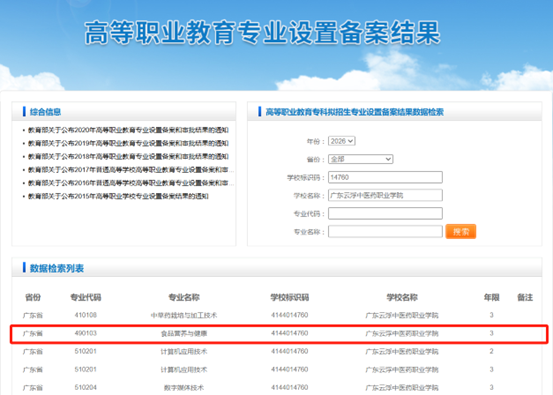Click 广东云浮中医药职业学院 in the 510204 row

click(402, 388)
